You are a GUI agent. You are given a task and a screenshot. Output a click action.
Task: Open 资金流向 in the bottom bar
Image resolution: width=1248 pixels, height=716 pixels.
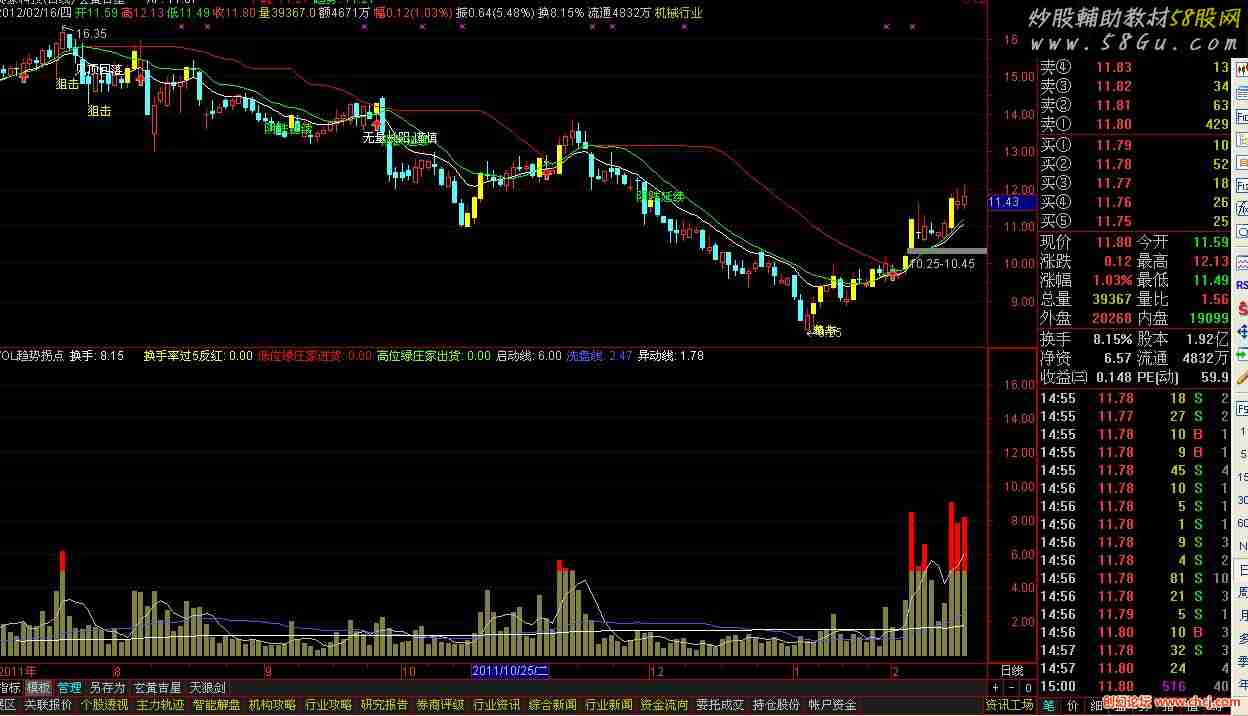click(665, 705)
